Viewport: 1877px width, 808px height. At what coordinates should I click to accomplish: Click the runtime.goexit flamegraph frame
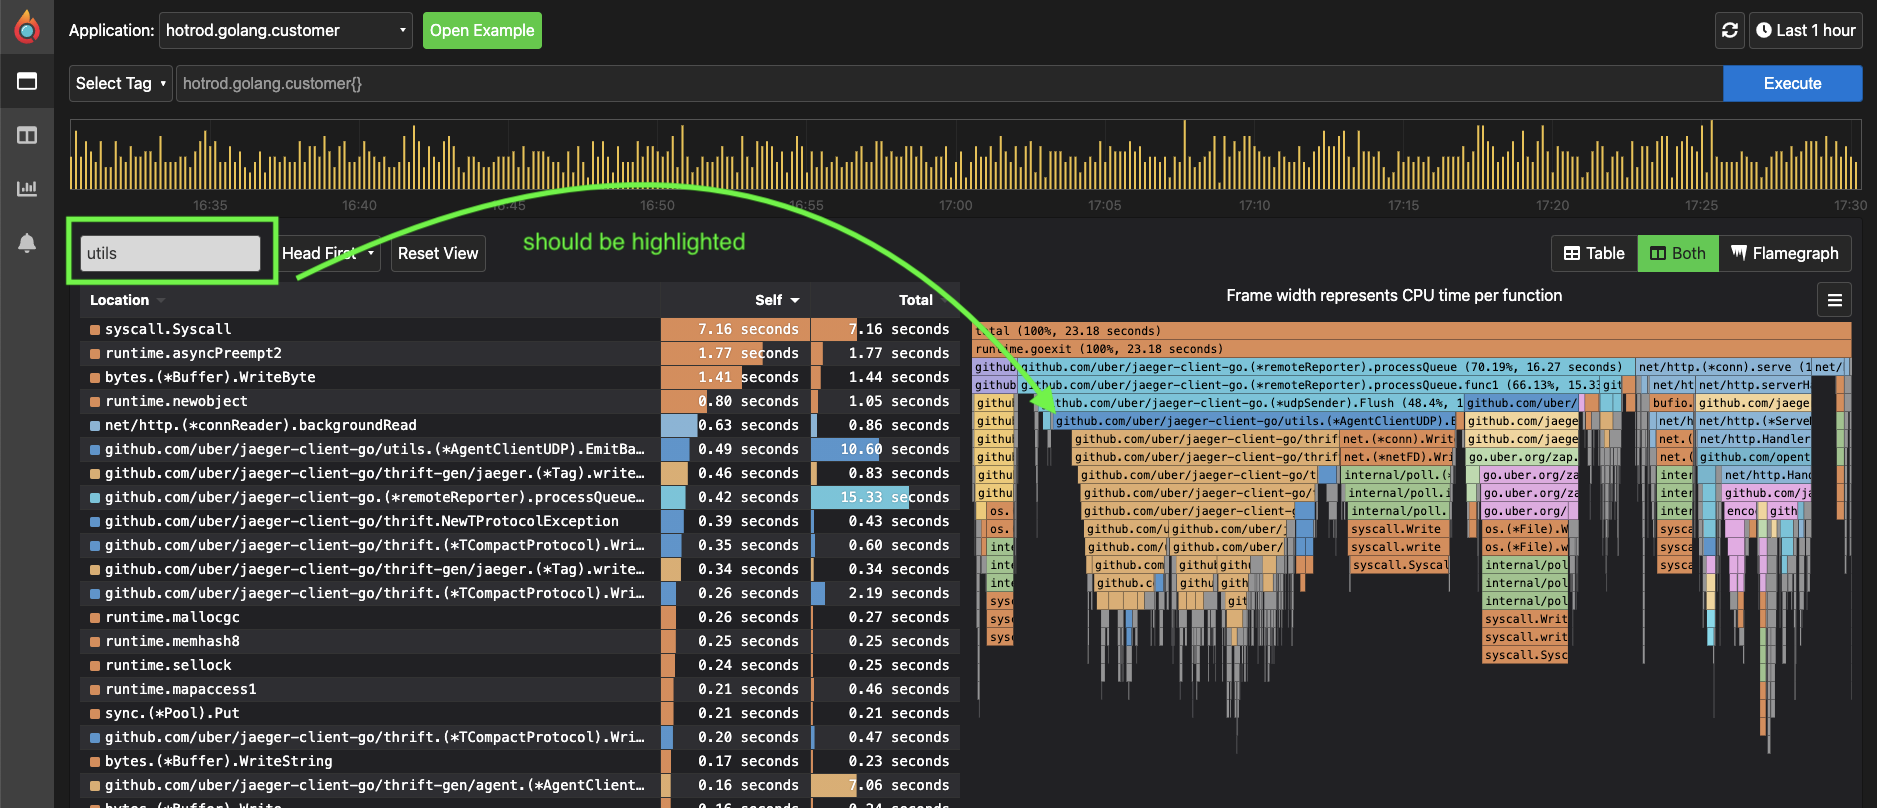[1412, 349]
